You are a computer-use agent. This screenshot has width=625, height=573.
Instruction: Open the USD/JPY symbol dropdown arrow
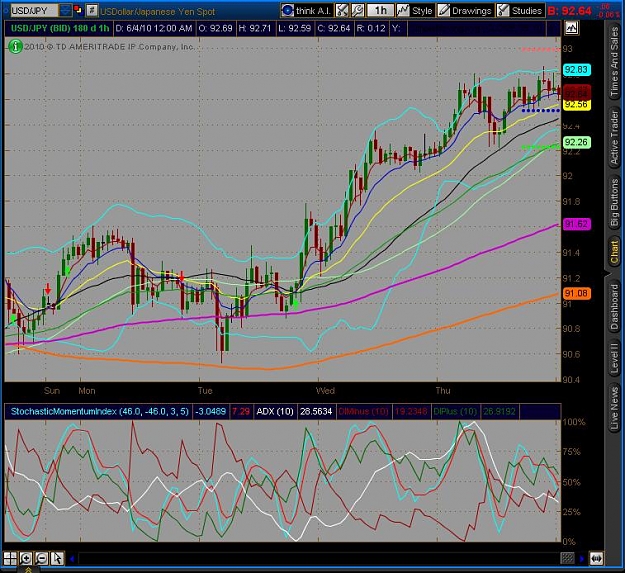(65, 10)
